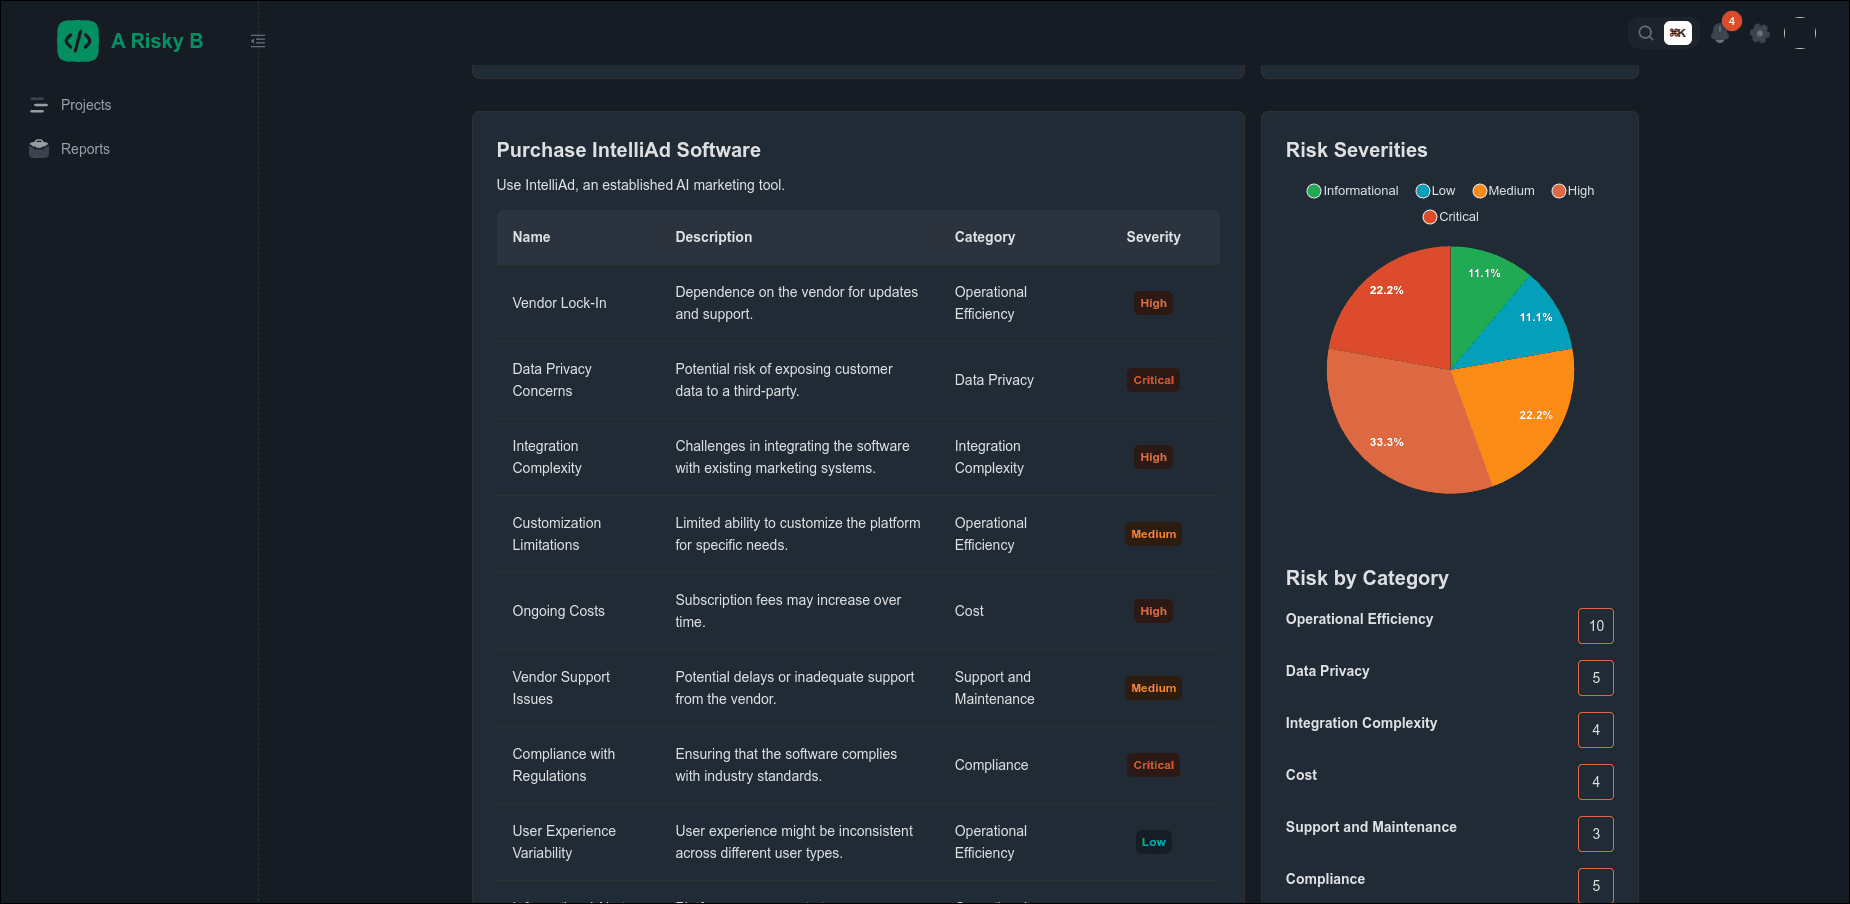The height and width of the screenshot is (904, 1850).
Task: Toggle Informational in the pie chart legend
Action: (1352, 191)
